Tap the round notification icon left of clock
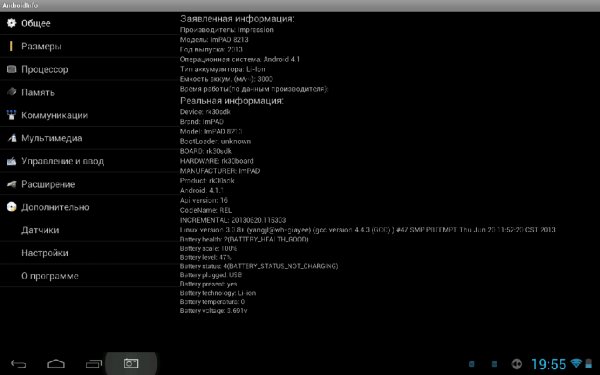 point(517,364)
